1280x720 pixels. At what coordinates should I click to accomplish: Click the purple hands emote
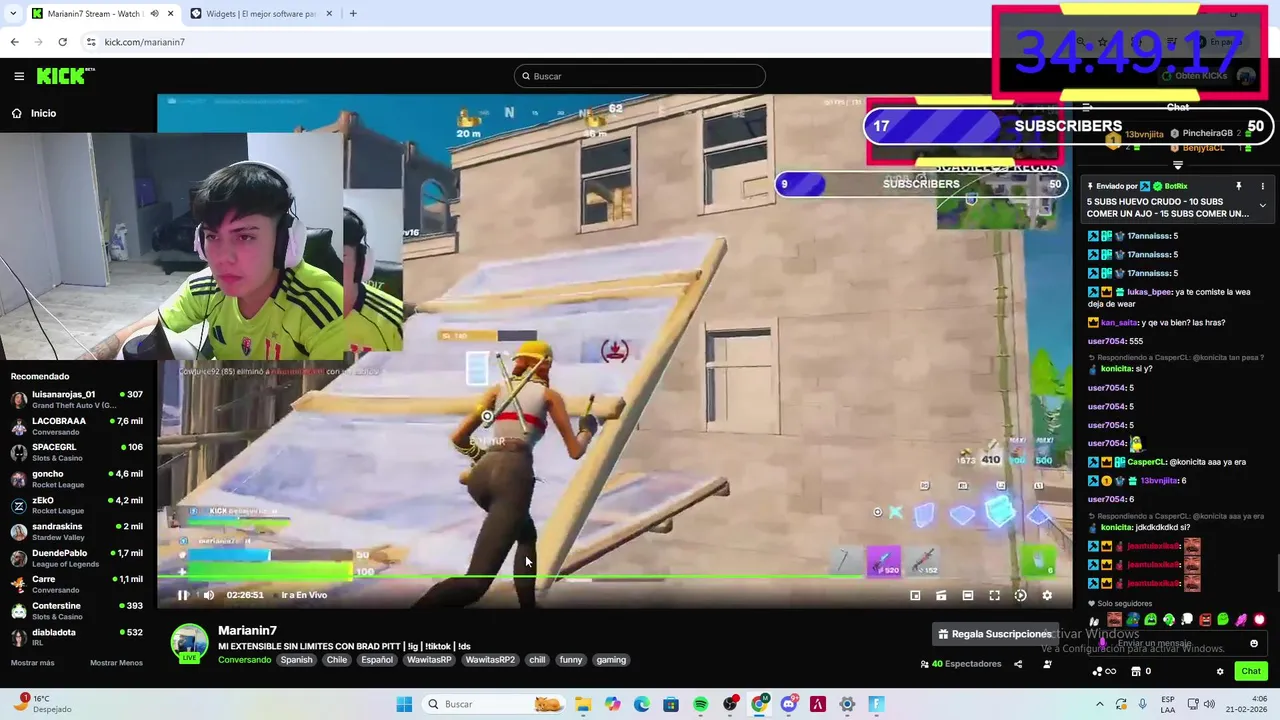pyautogui.click(x=1241, y=620)
